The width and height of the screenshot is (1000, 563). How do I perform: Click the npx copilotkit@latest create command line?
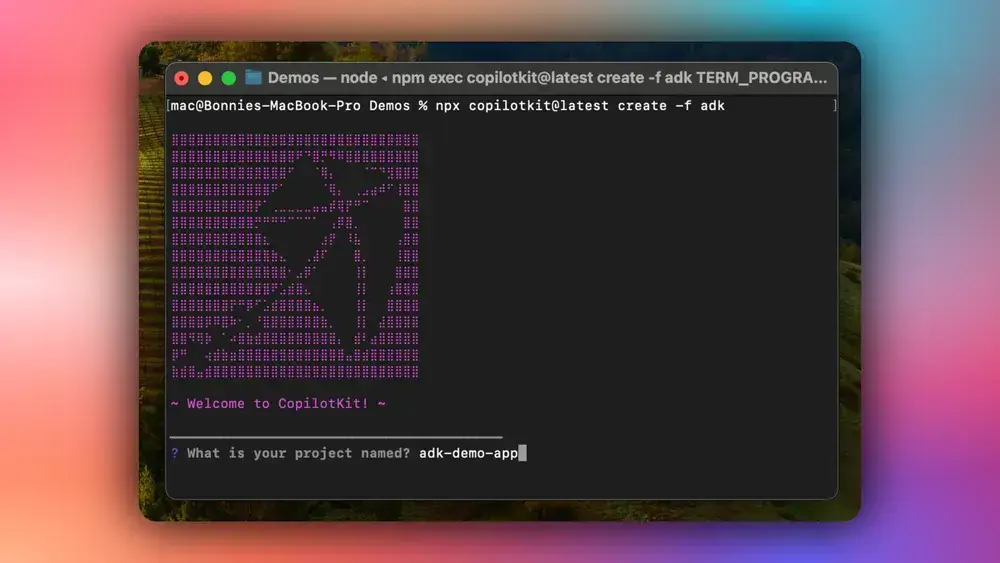[448, 106]
